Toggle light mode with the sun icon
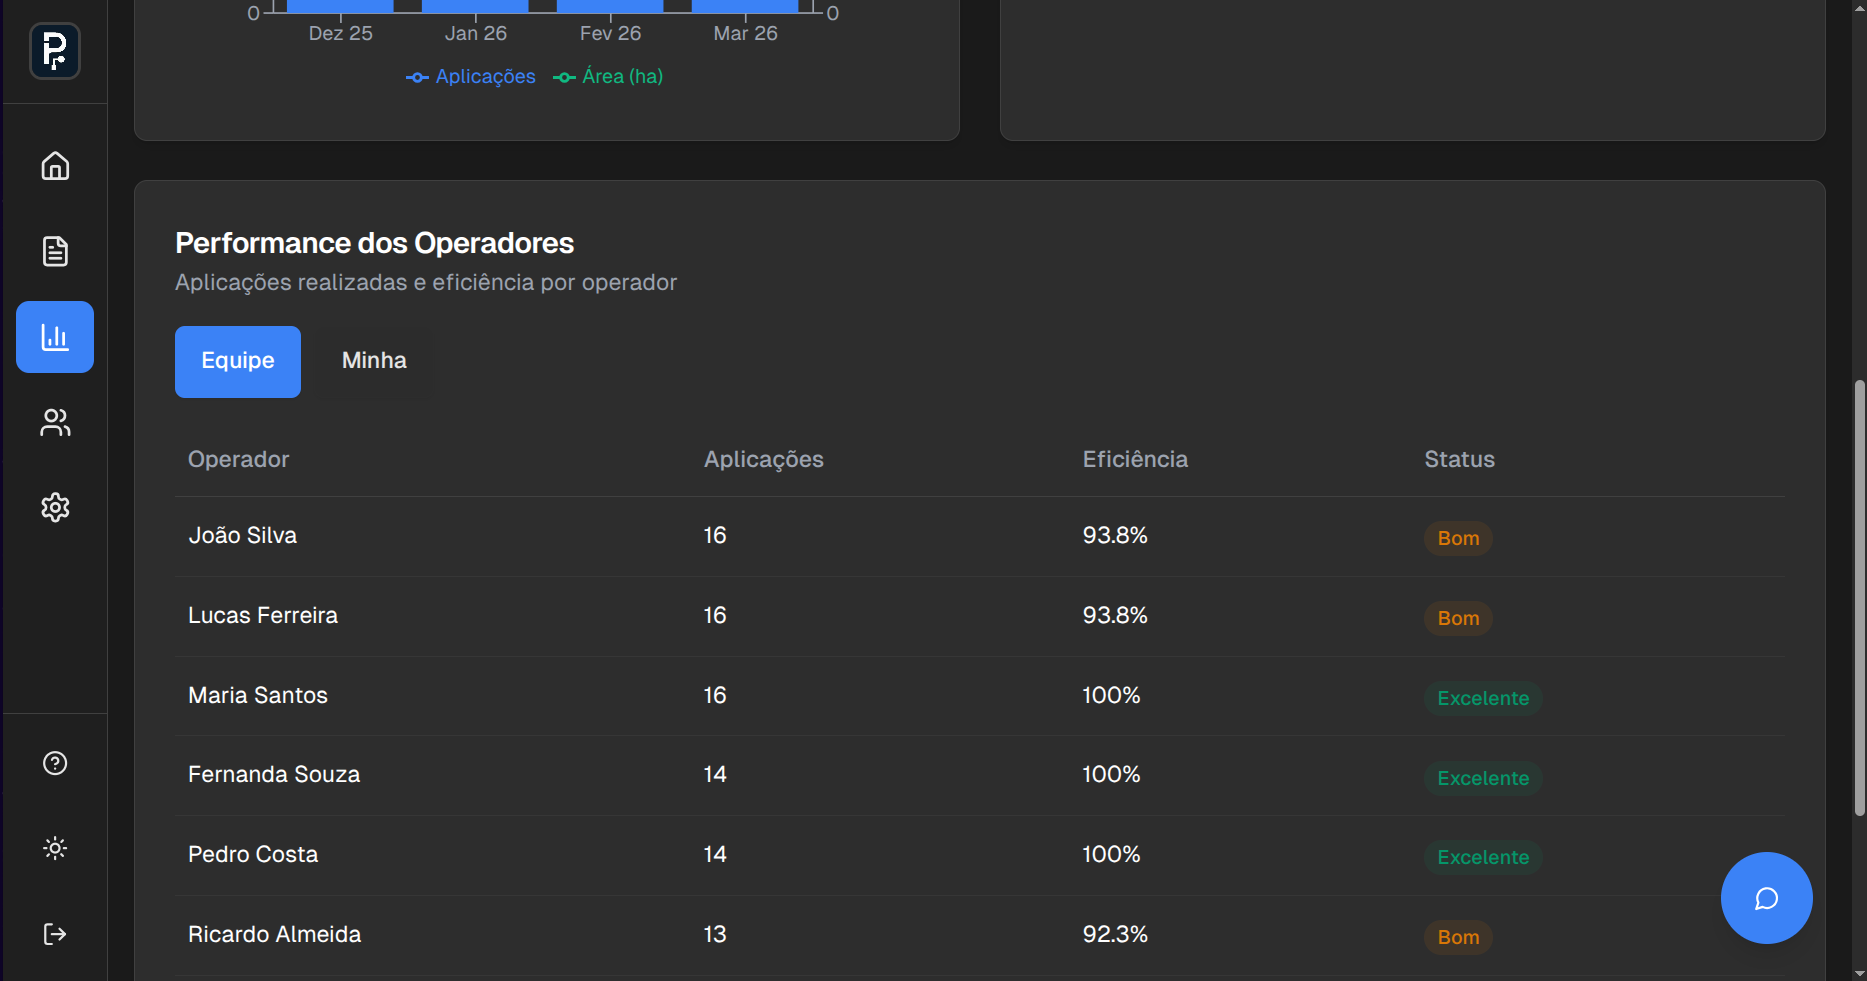 tap(54, 848)
